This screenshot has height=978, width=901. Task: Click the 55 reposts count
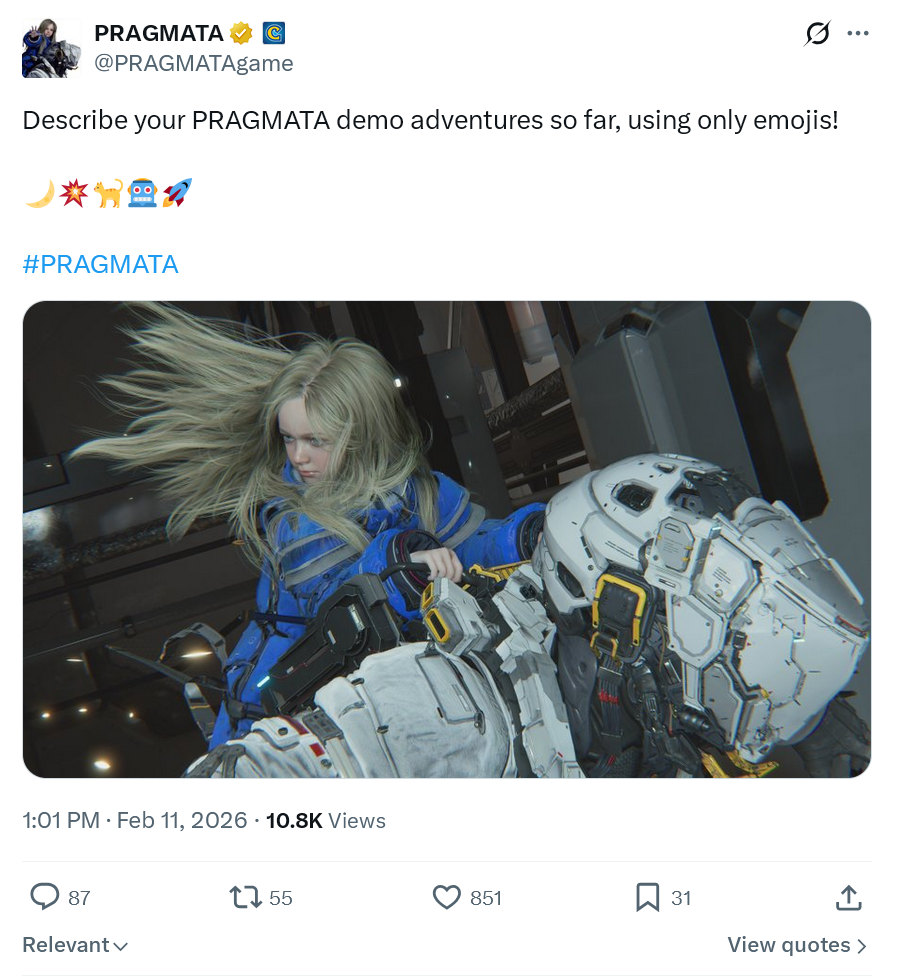point(281,898)
